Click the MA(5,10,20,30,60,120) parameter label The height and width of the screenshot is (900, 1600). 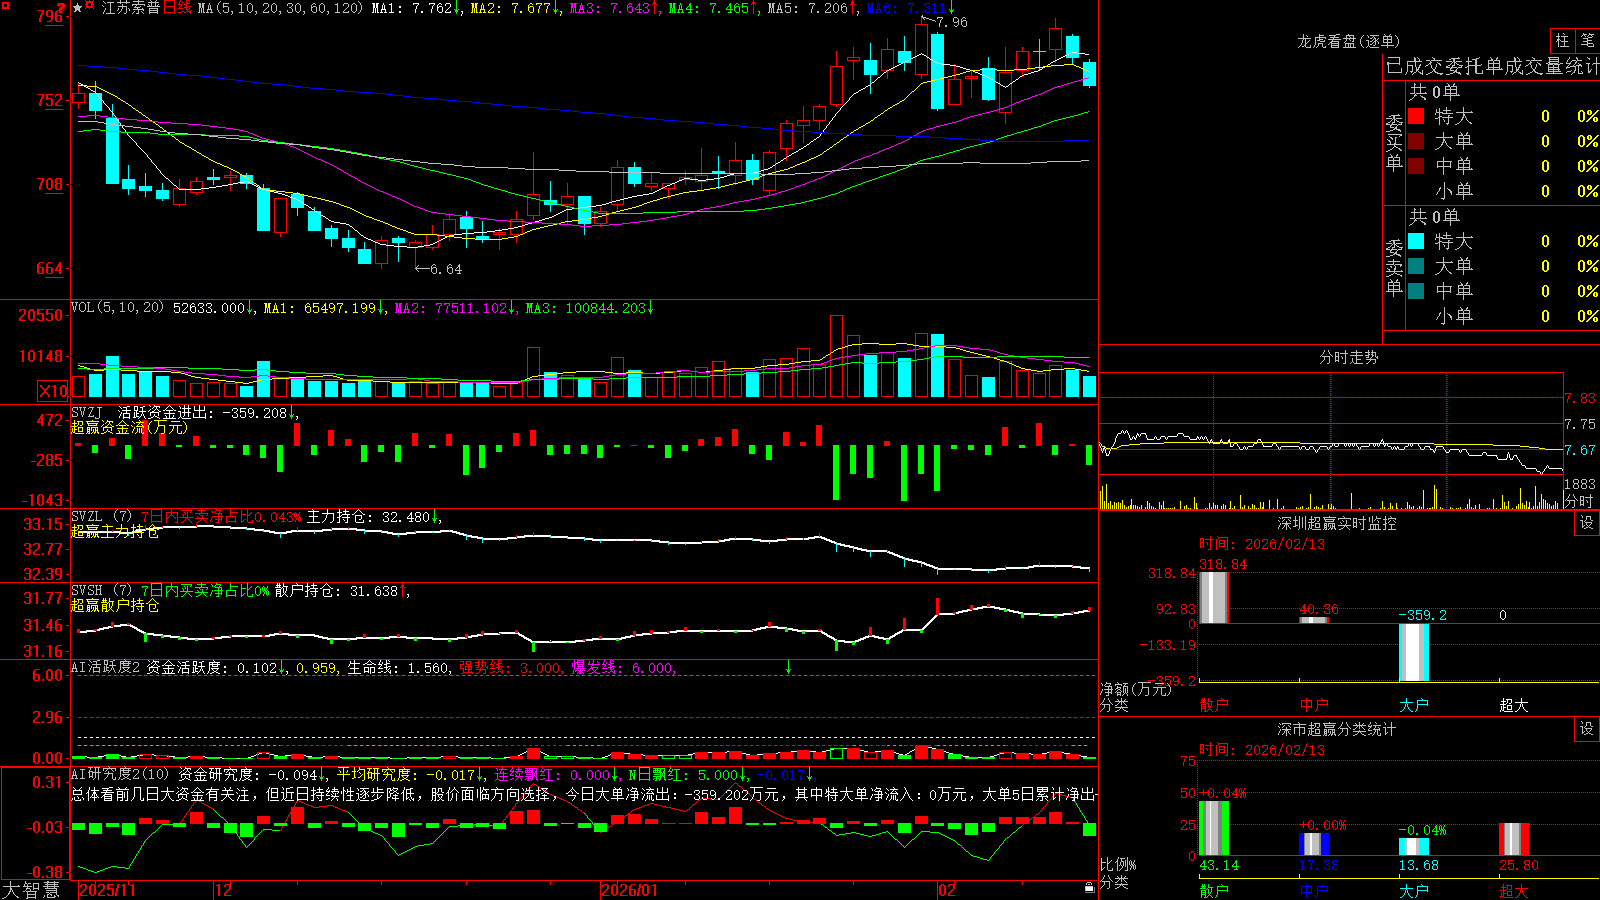280,8
